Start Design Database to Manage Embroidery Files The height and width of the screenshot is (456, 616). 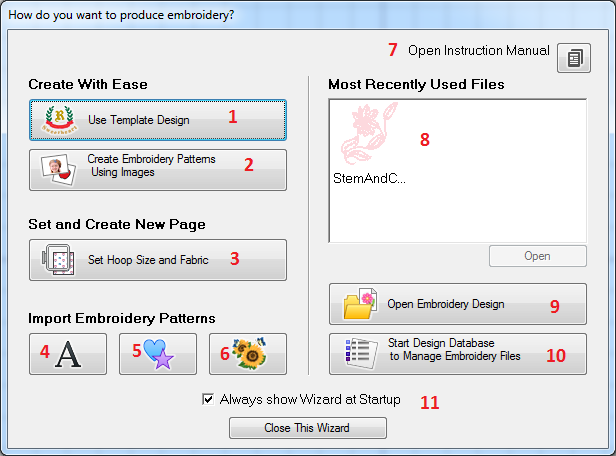click(458, 354)
